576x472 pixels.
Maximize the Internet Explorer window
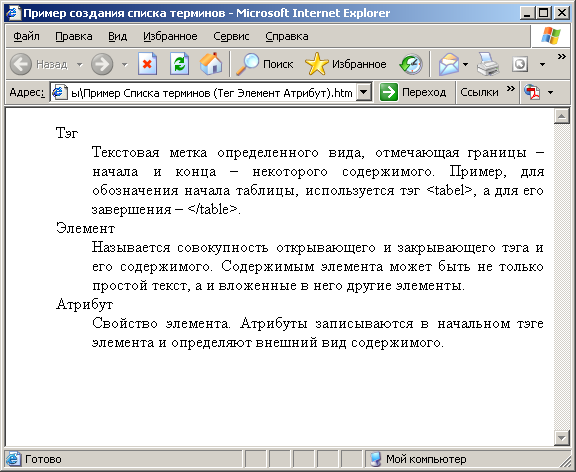tap(544, 13)
